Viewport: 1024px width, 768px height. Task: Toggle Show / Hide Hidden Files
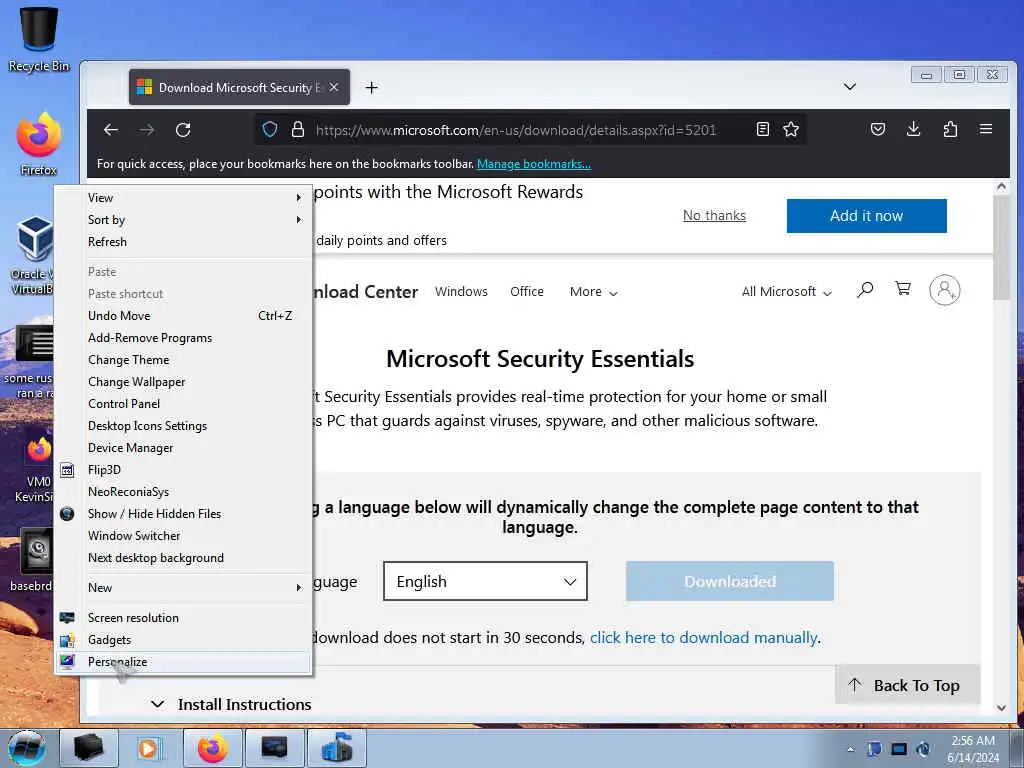183,513
